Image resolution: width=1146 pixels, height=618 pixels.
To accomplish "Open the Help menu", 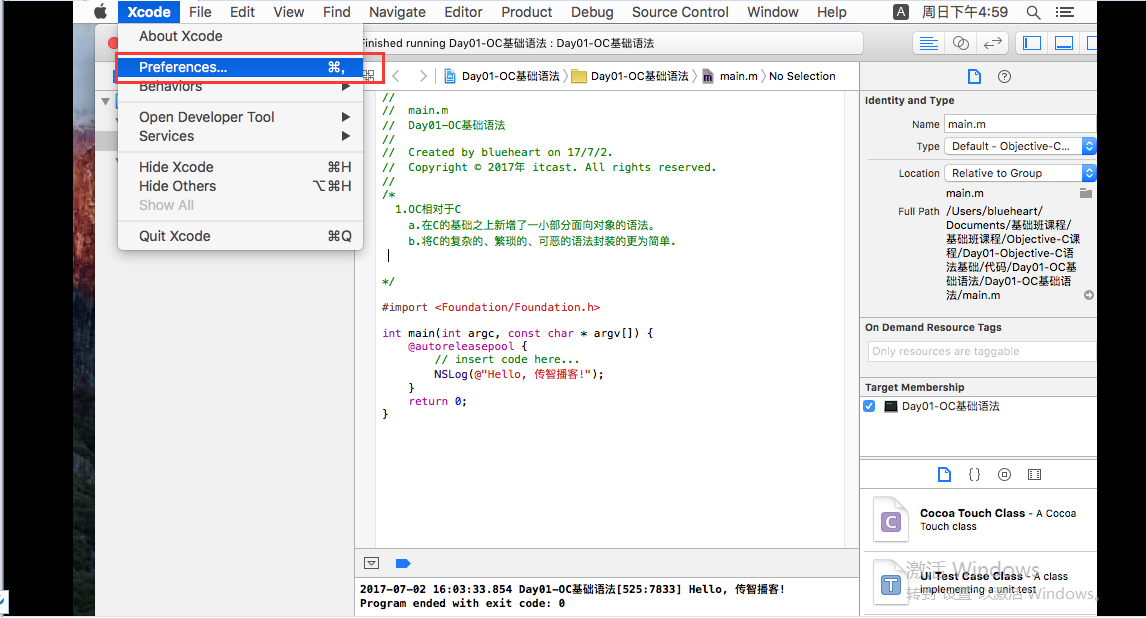I will [831, 12].
